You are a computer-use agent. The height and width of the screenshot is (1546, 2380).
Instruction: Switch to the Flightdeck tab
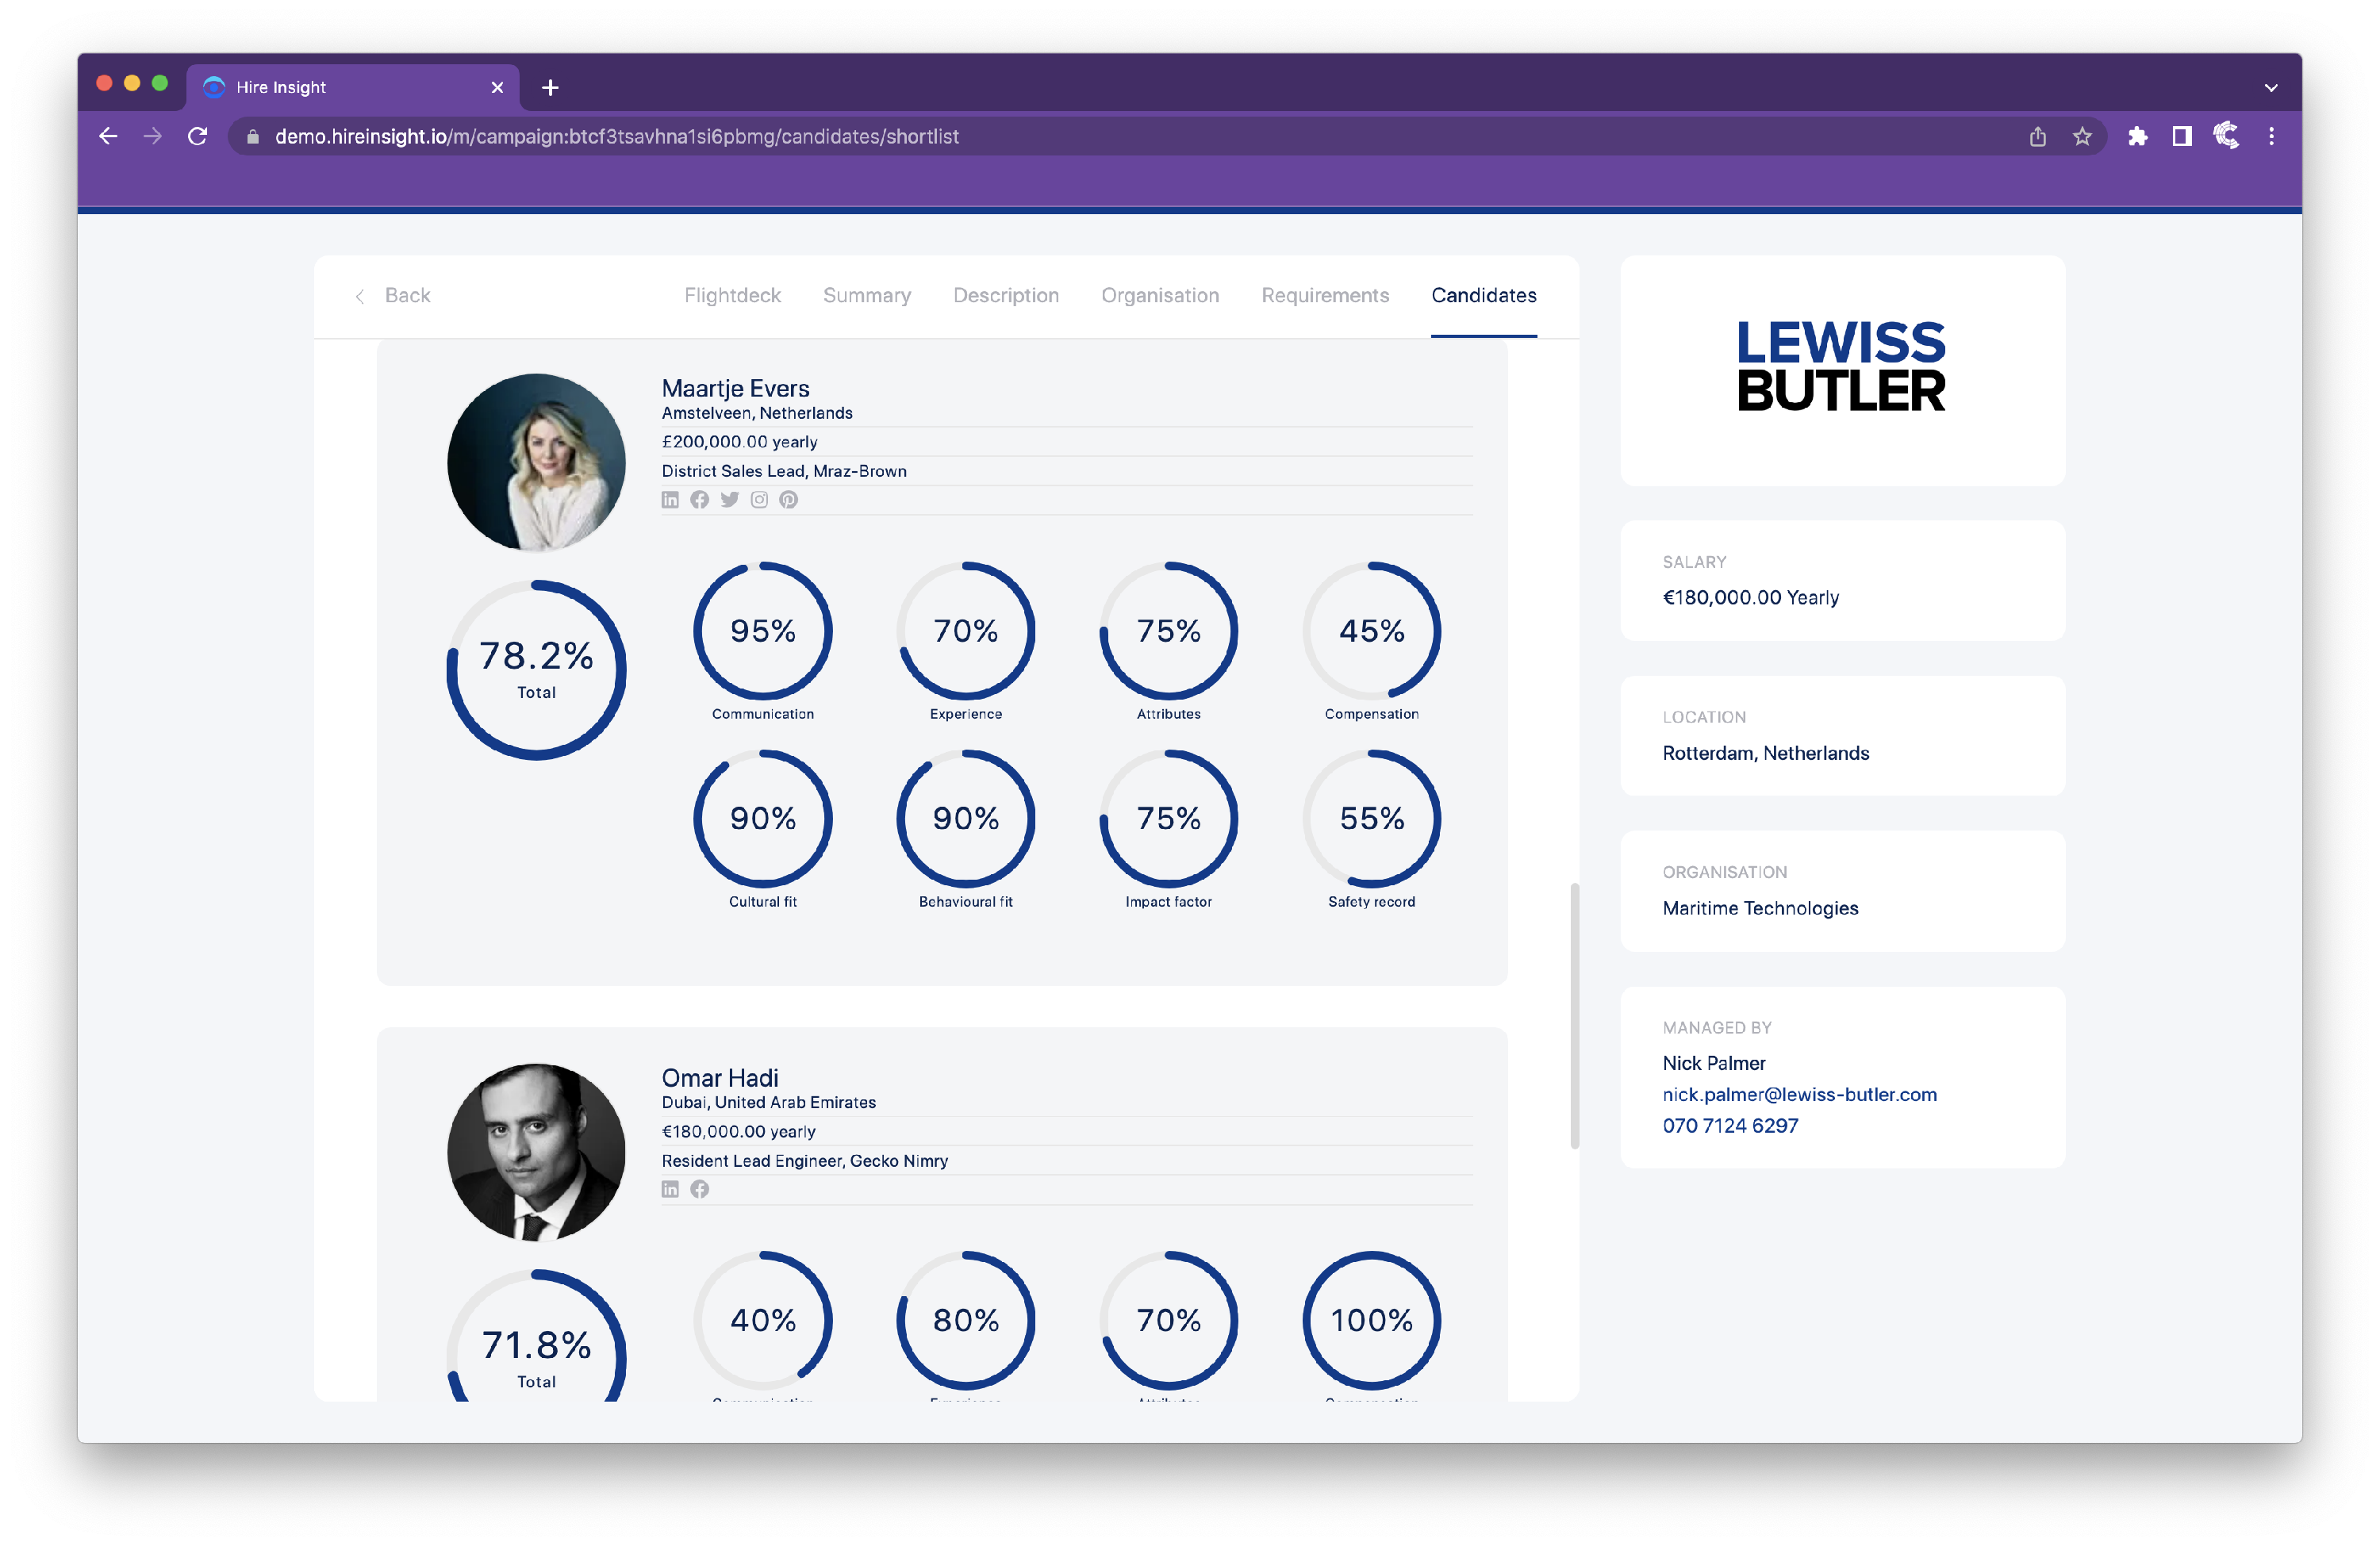pyautogui.click(x=732, y=296)
